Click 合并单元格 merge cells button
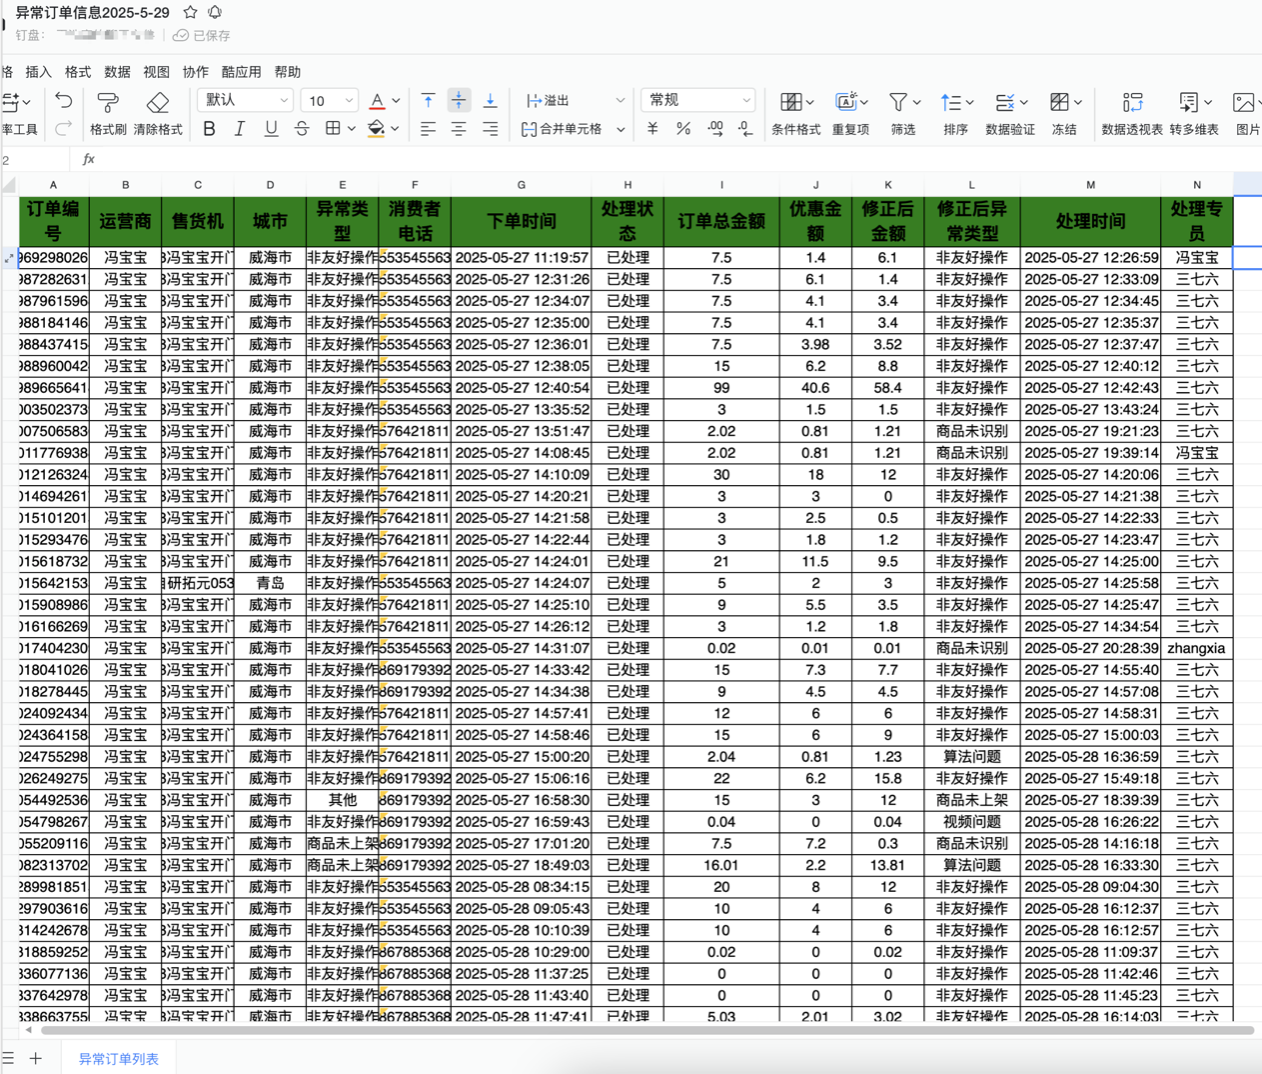The height and width of the screenshot is (1074, 1262). tap(561, 129)
